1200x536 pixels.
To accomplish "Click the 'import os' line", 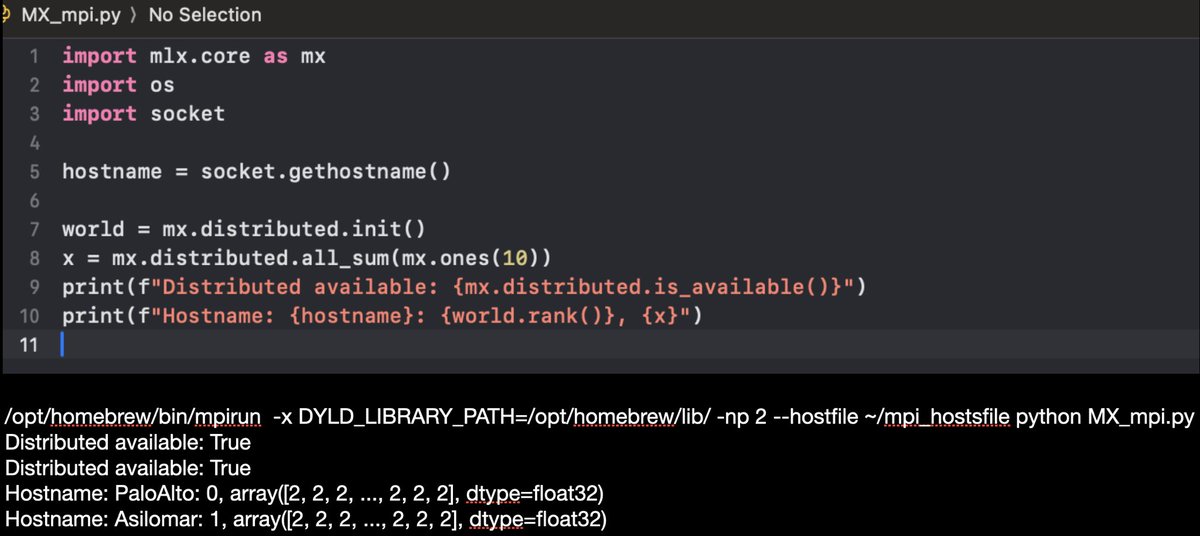I will point(118,85).
